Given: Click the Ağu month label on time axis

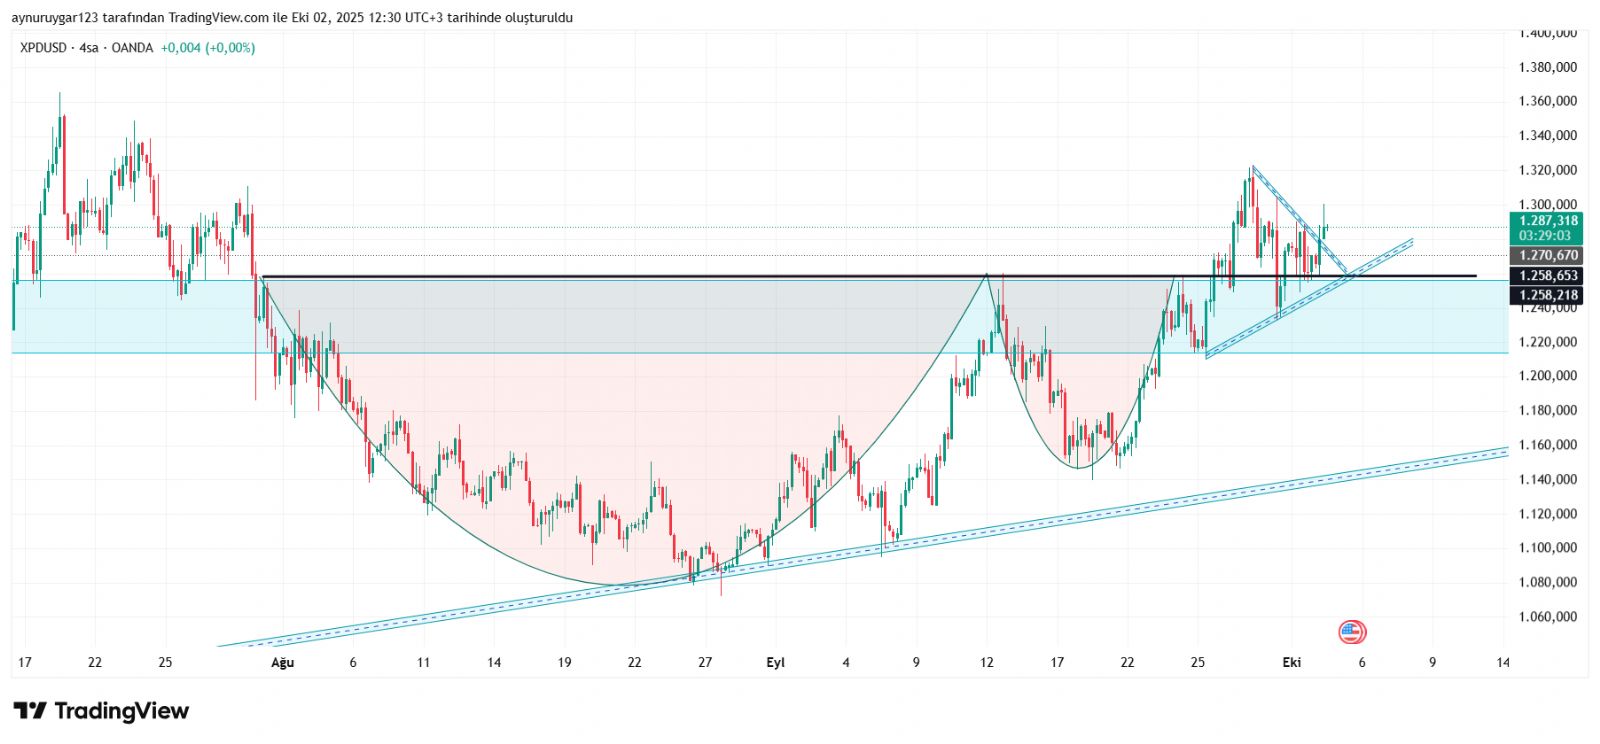Looking at the screenshot, I should 283,662.
